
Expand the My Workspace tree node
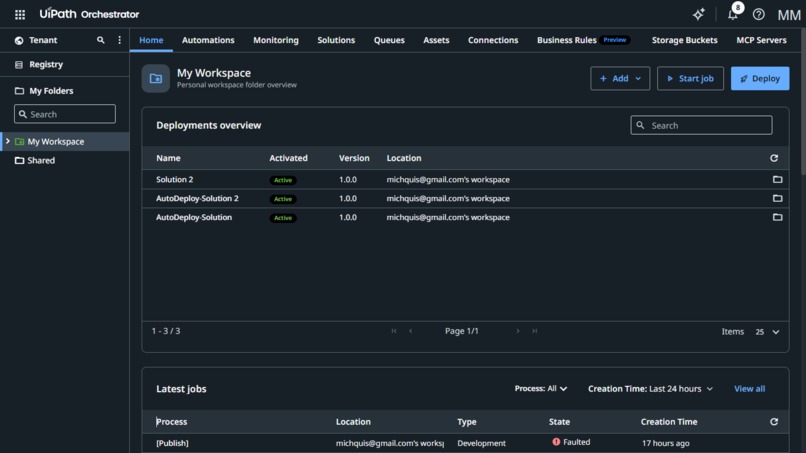8,141
